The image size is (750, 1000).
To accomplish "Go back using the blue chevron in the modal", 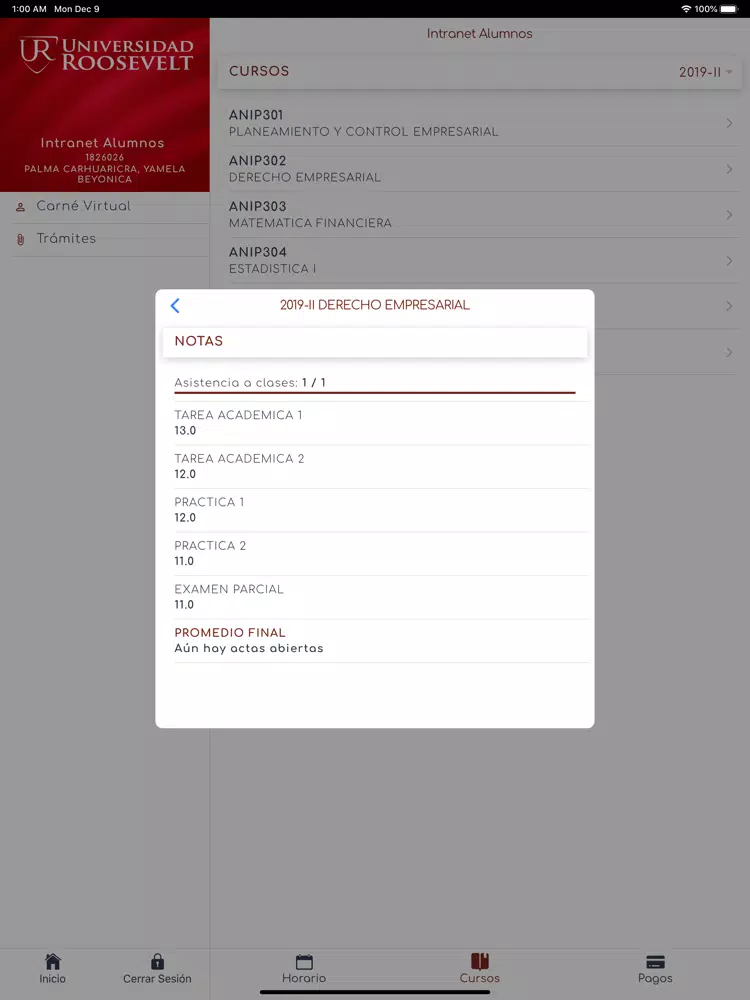I will 175,305.
